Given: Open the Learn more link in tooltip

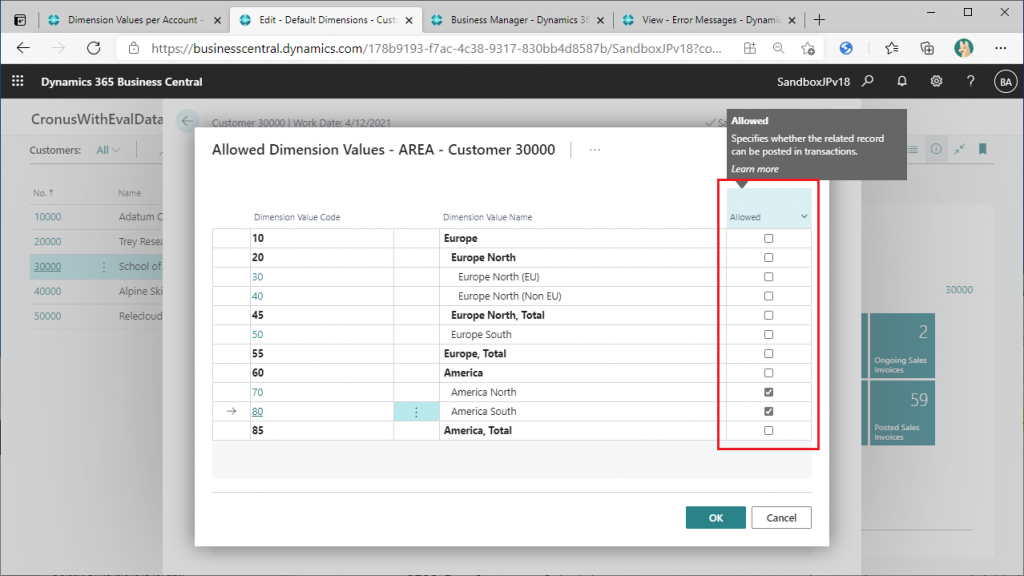Looking at the screenshot, I should pos(754,168).
